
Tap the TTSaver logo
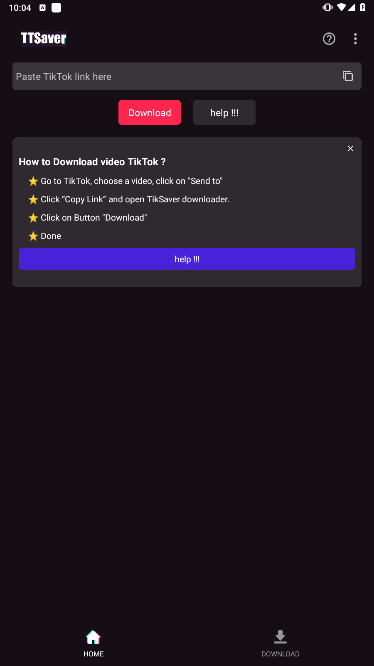[x=44, y=39]
